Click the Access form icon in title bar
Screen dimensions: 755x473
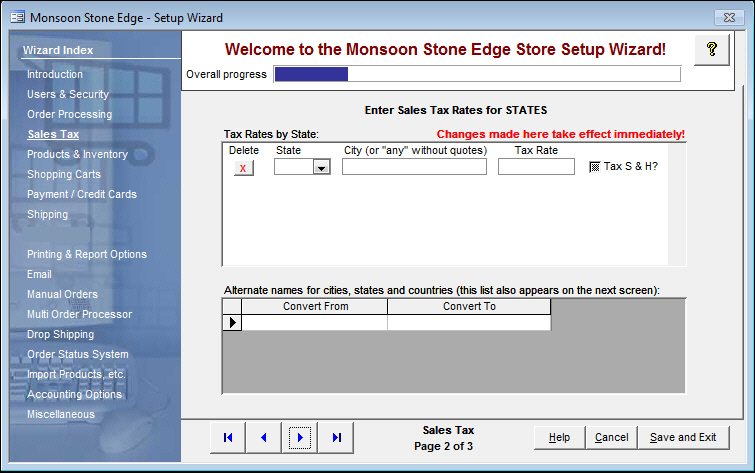pyautogui.click(x=15, y=17)
